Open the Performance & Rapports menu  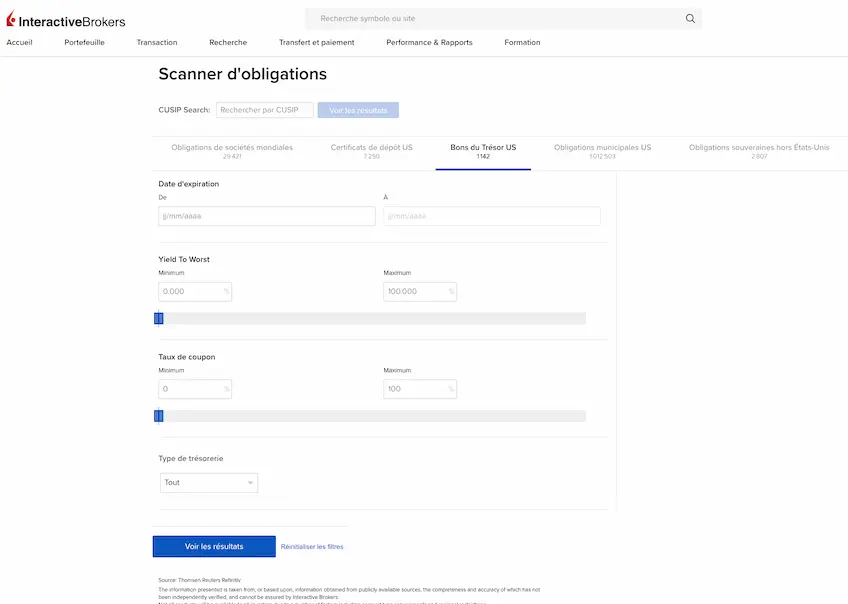[429, 42]
